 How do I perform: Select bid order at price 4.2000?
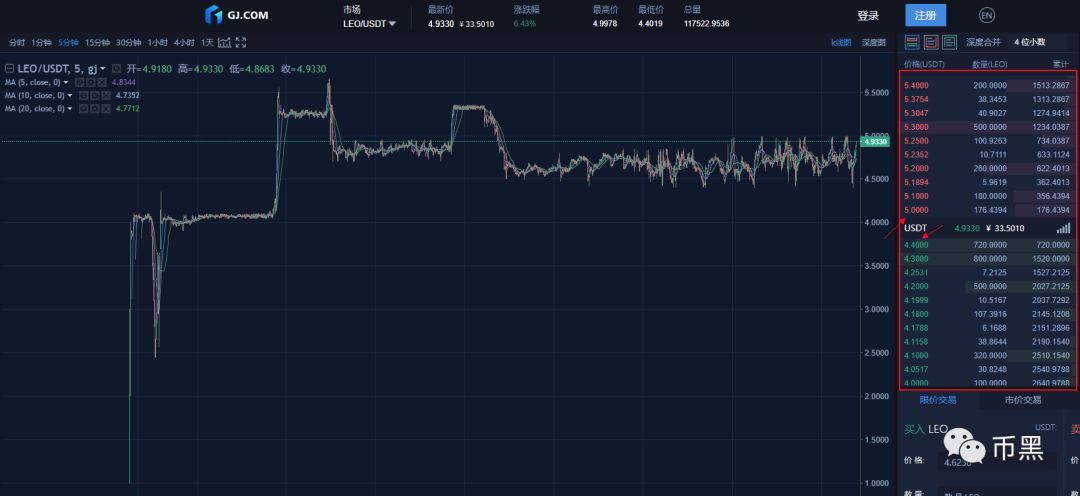988,286
